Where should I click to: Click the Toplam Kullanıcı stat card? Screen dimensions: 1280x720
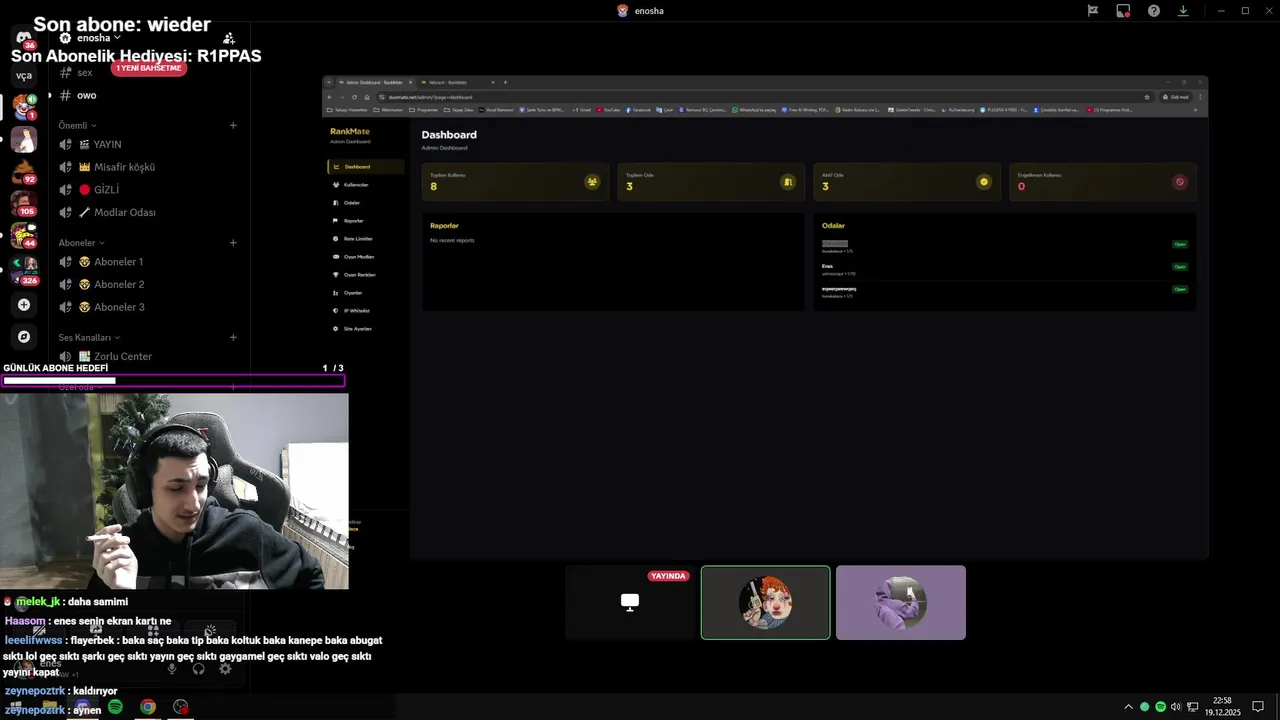click(515, 182)
